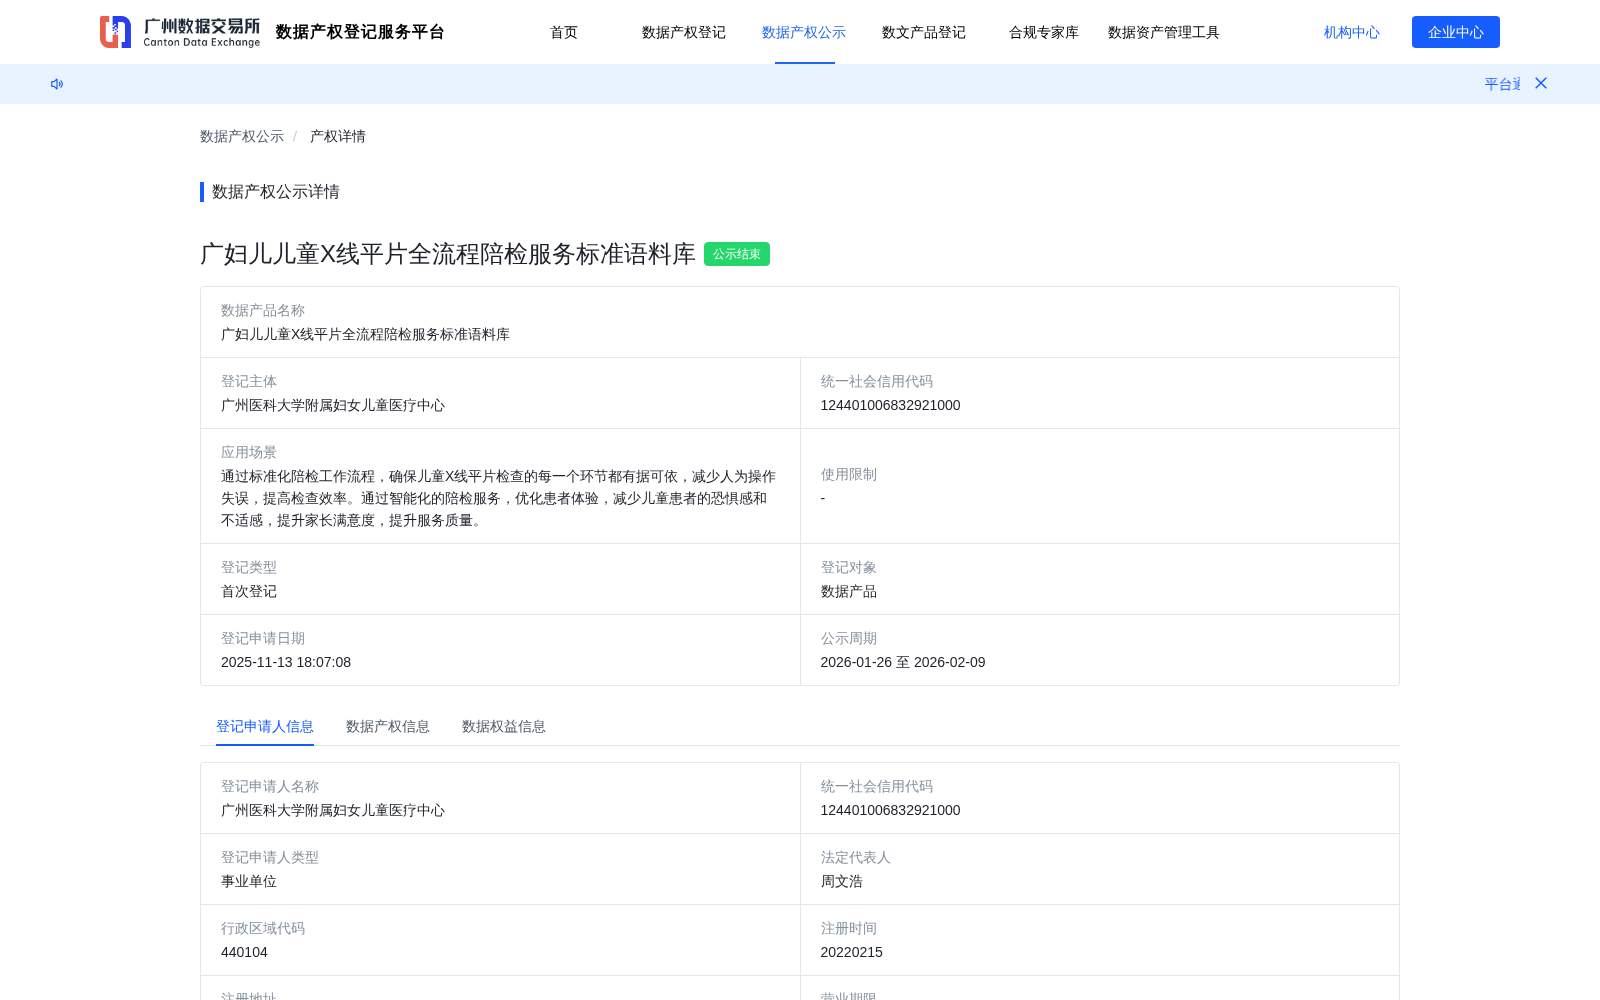
Task: Click the scrolling 平台 notice text
Action: click(x=1502, y=84)
